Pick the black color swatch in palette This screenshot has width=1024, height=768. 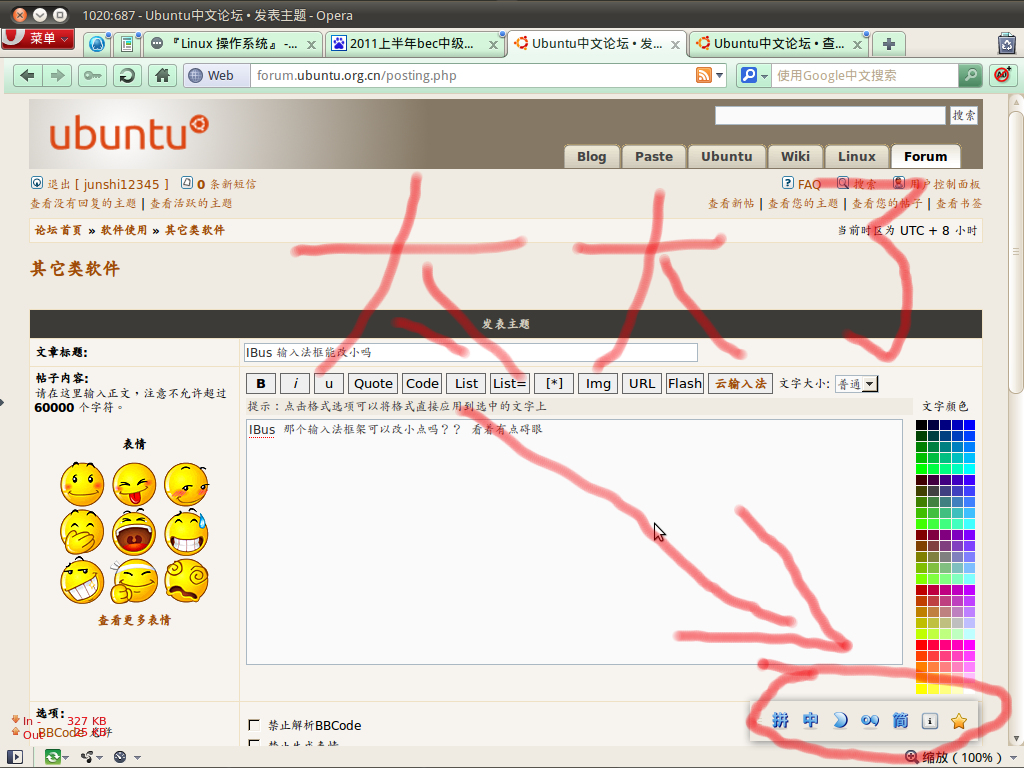coord(921,424)
